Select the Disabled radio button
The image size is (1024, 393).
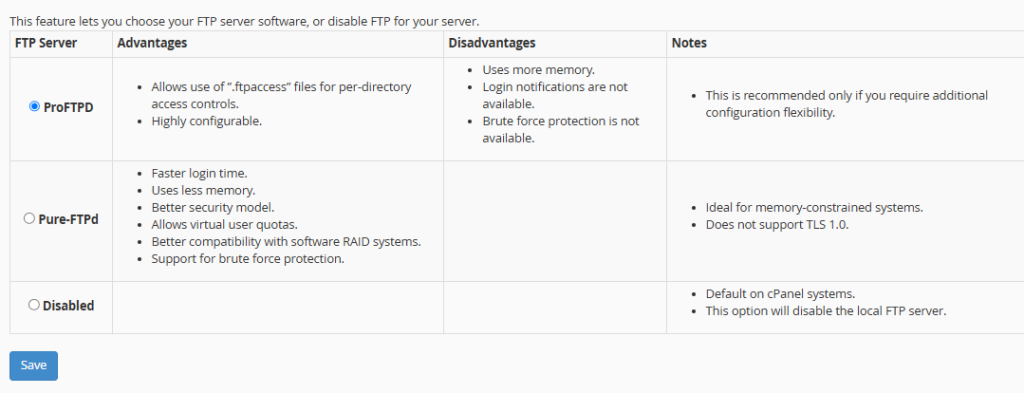(34, 305)
